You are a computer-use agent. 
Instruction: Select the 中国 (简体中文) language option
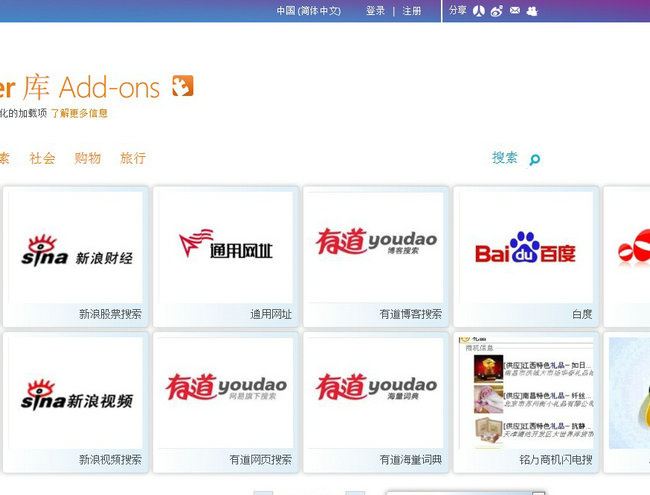click(308, 11)
